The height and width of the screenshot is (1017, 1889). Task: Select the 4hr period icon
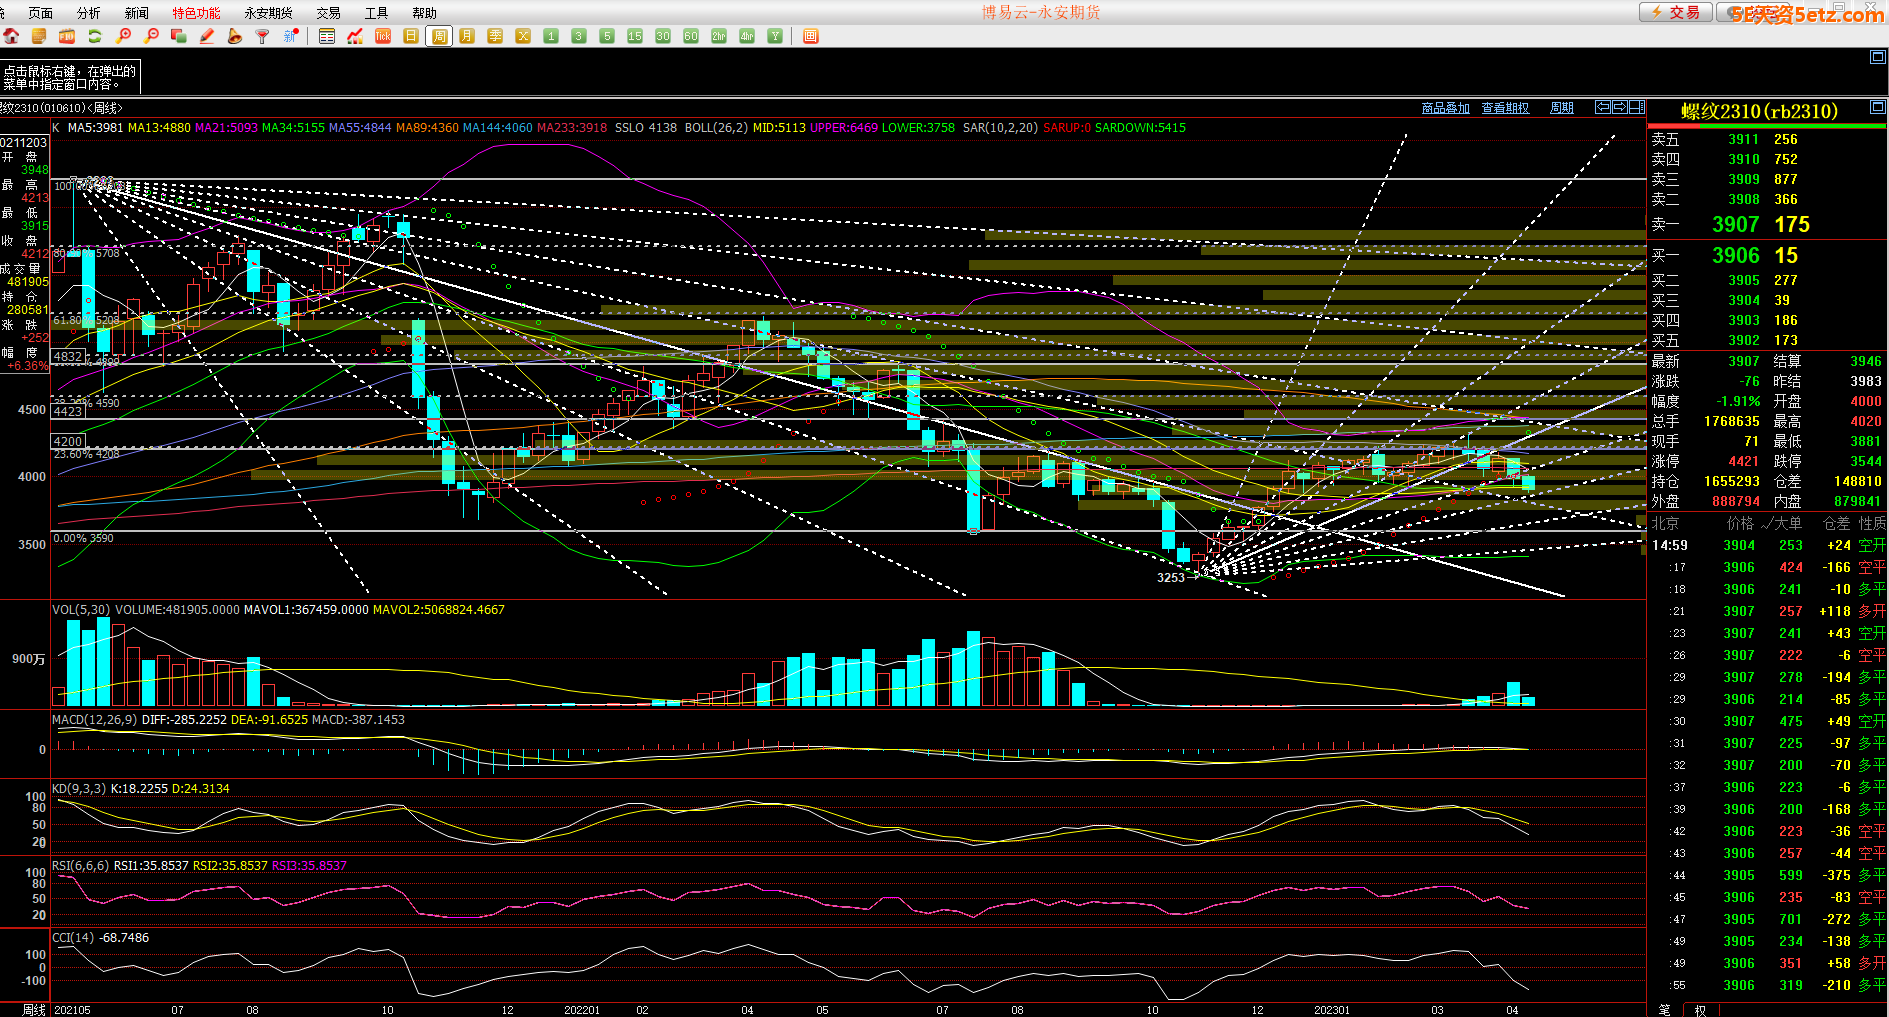(x=747, y=36)
